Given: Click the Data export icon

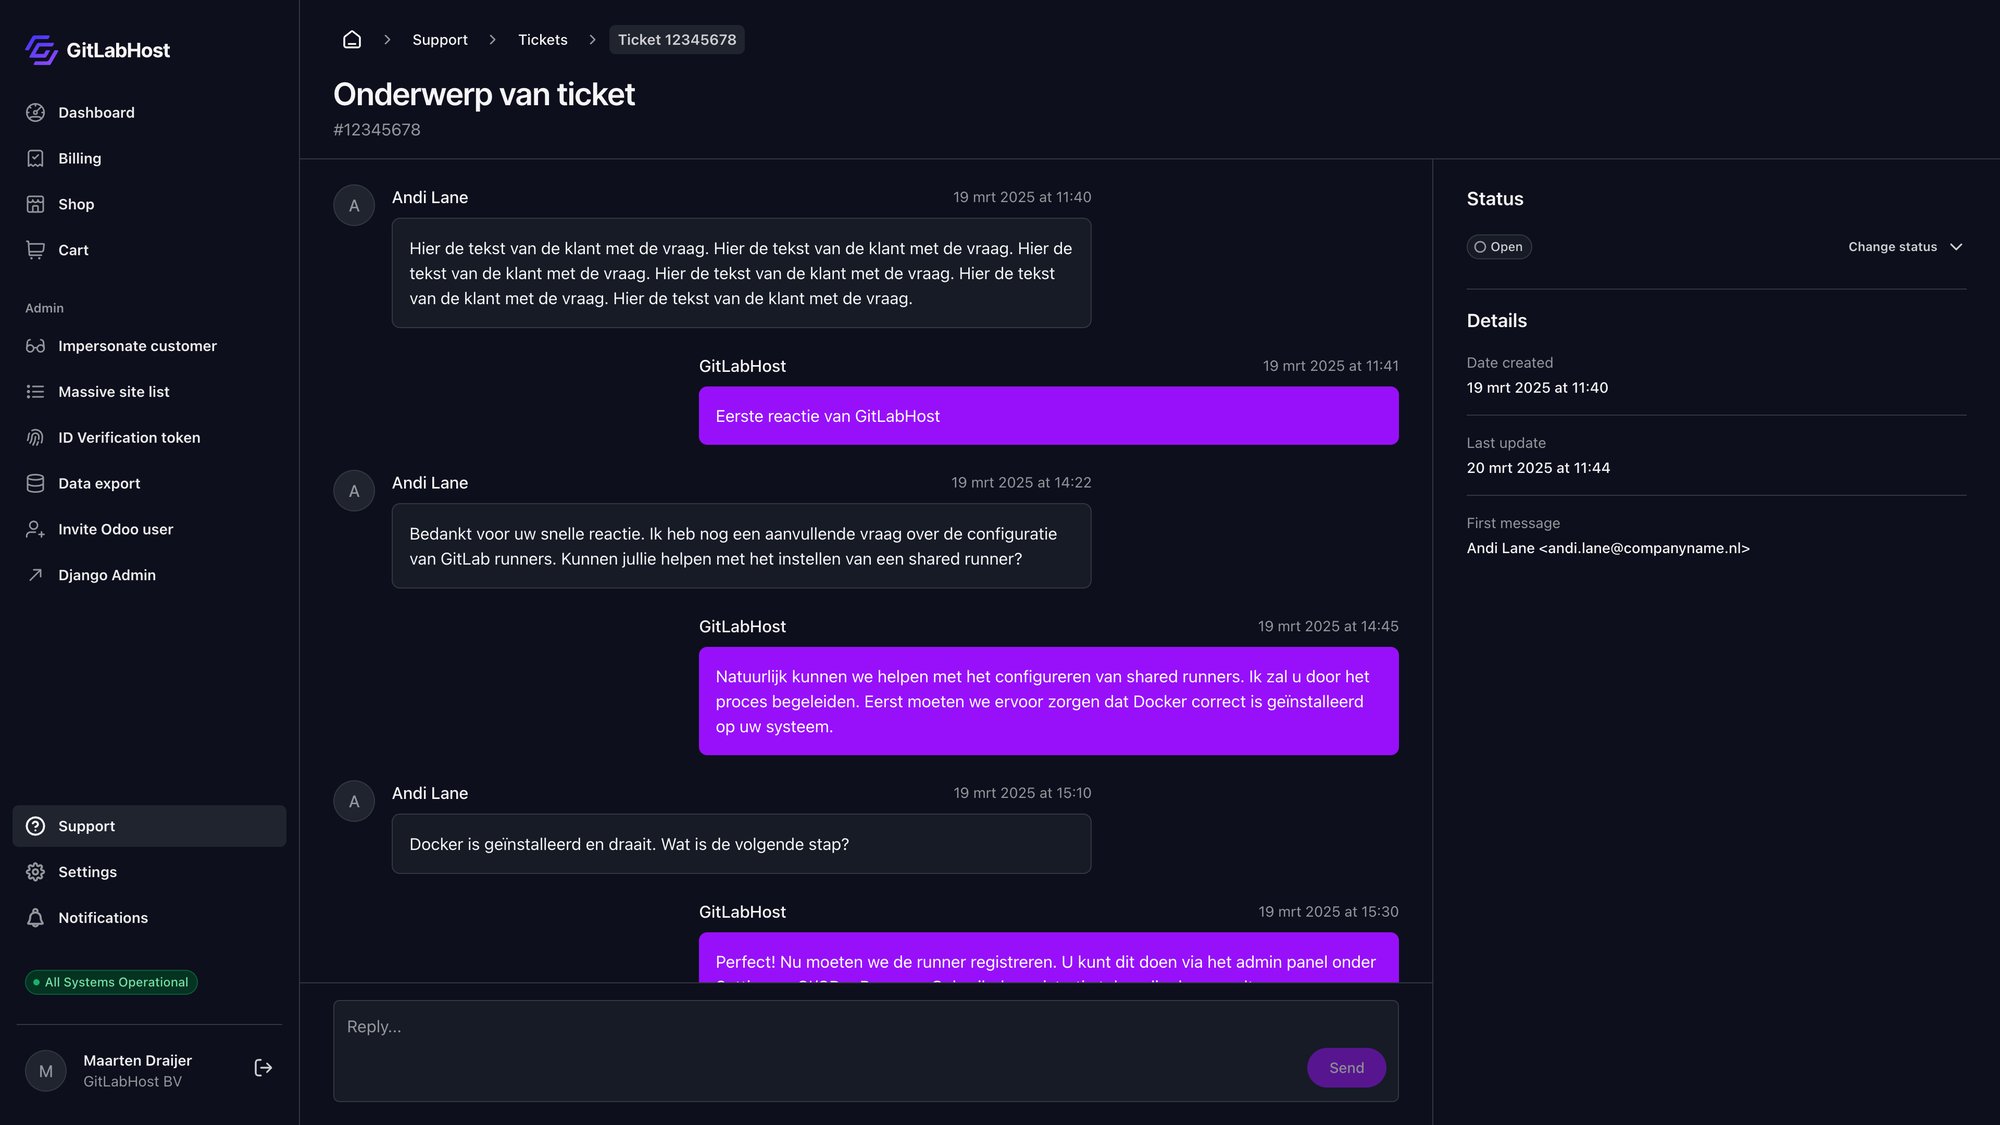Looking at the screenshot, I should (36, 483).
